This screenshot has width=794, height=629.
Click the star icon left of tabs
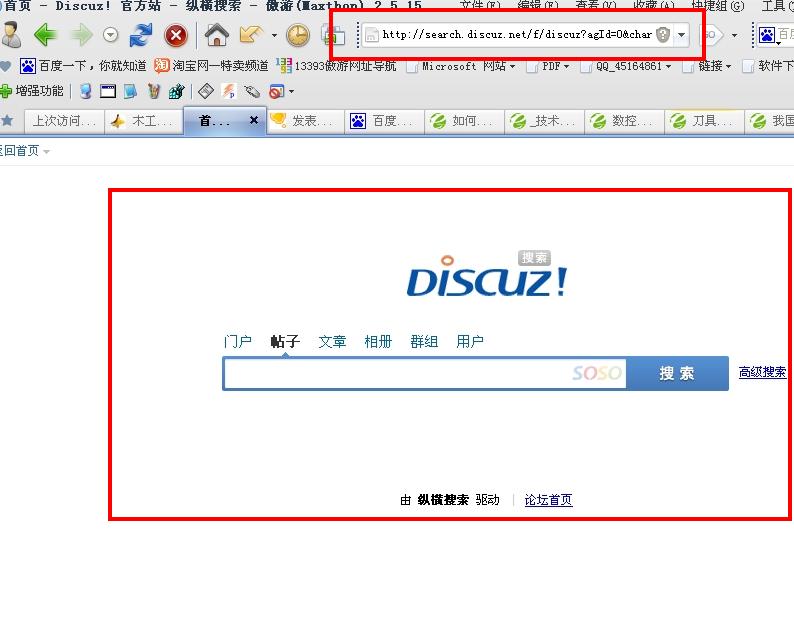coord(7,121)
